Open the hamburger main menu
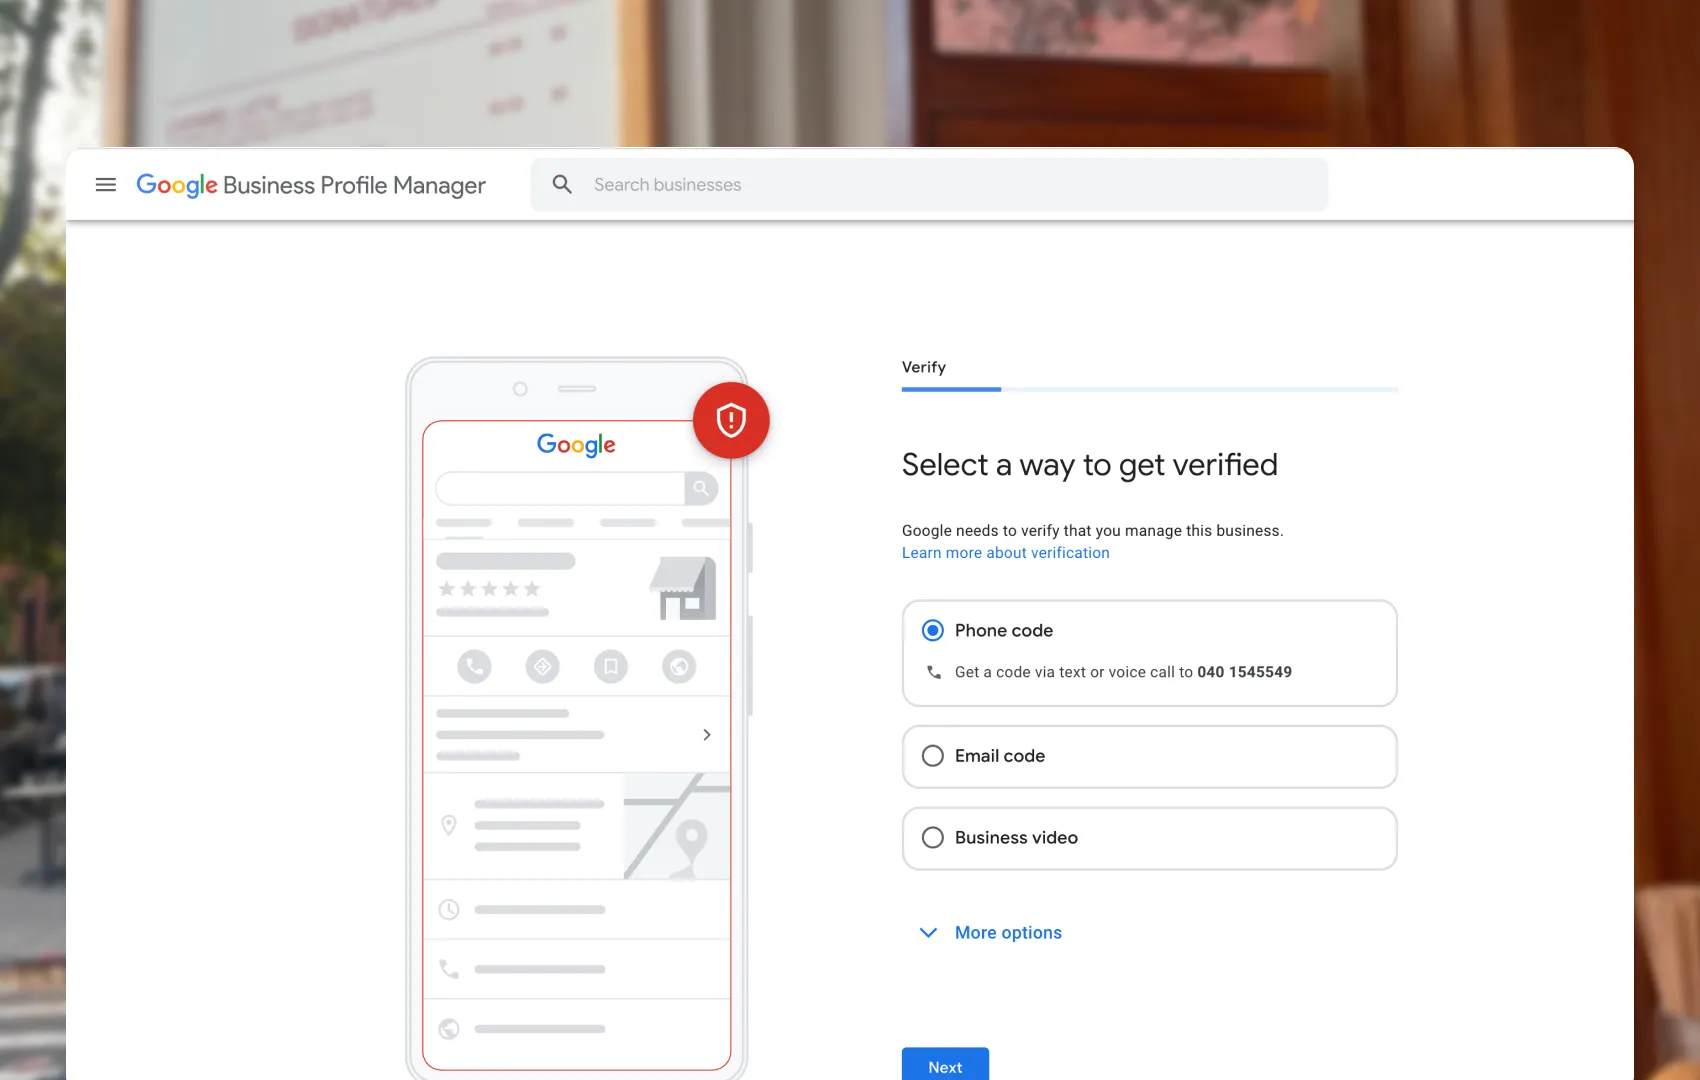 [105, 185]
